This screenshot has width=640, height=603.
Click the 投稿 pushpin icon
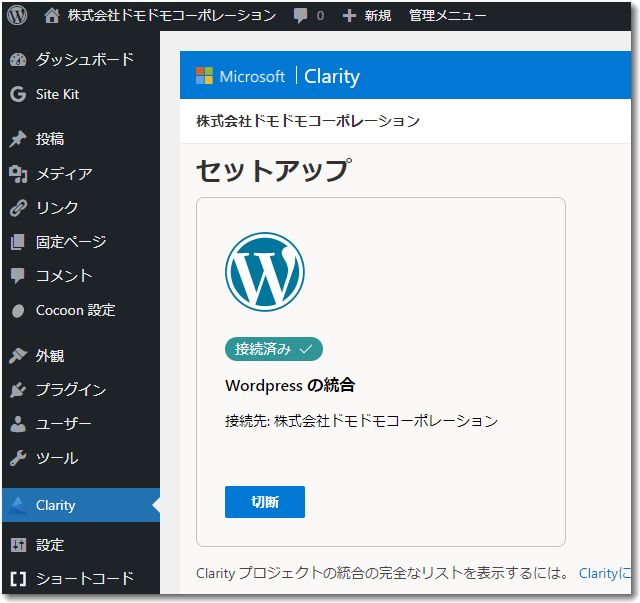pos(18,139)
